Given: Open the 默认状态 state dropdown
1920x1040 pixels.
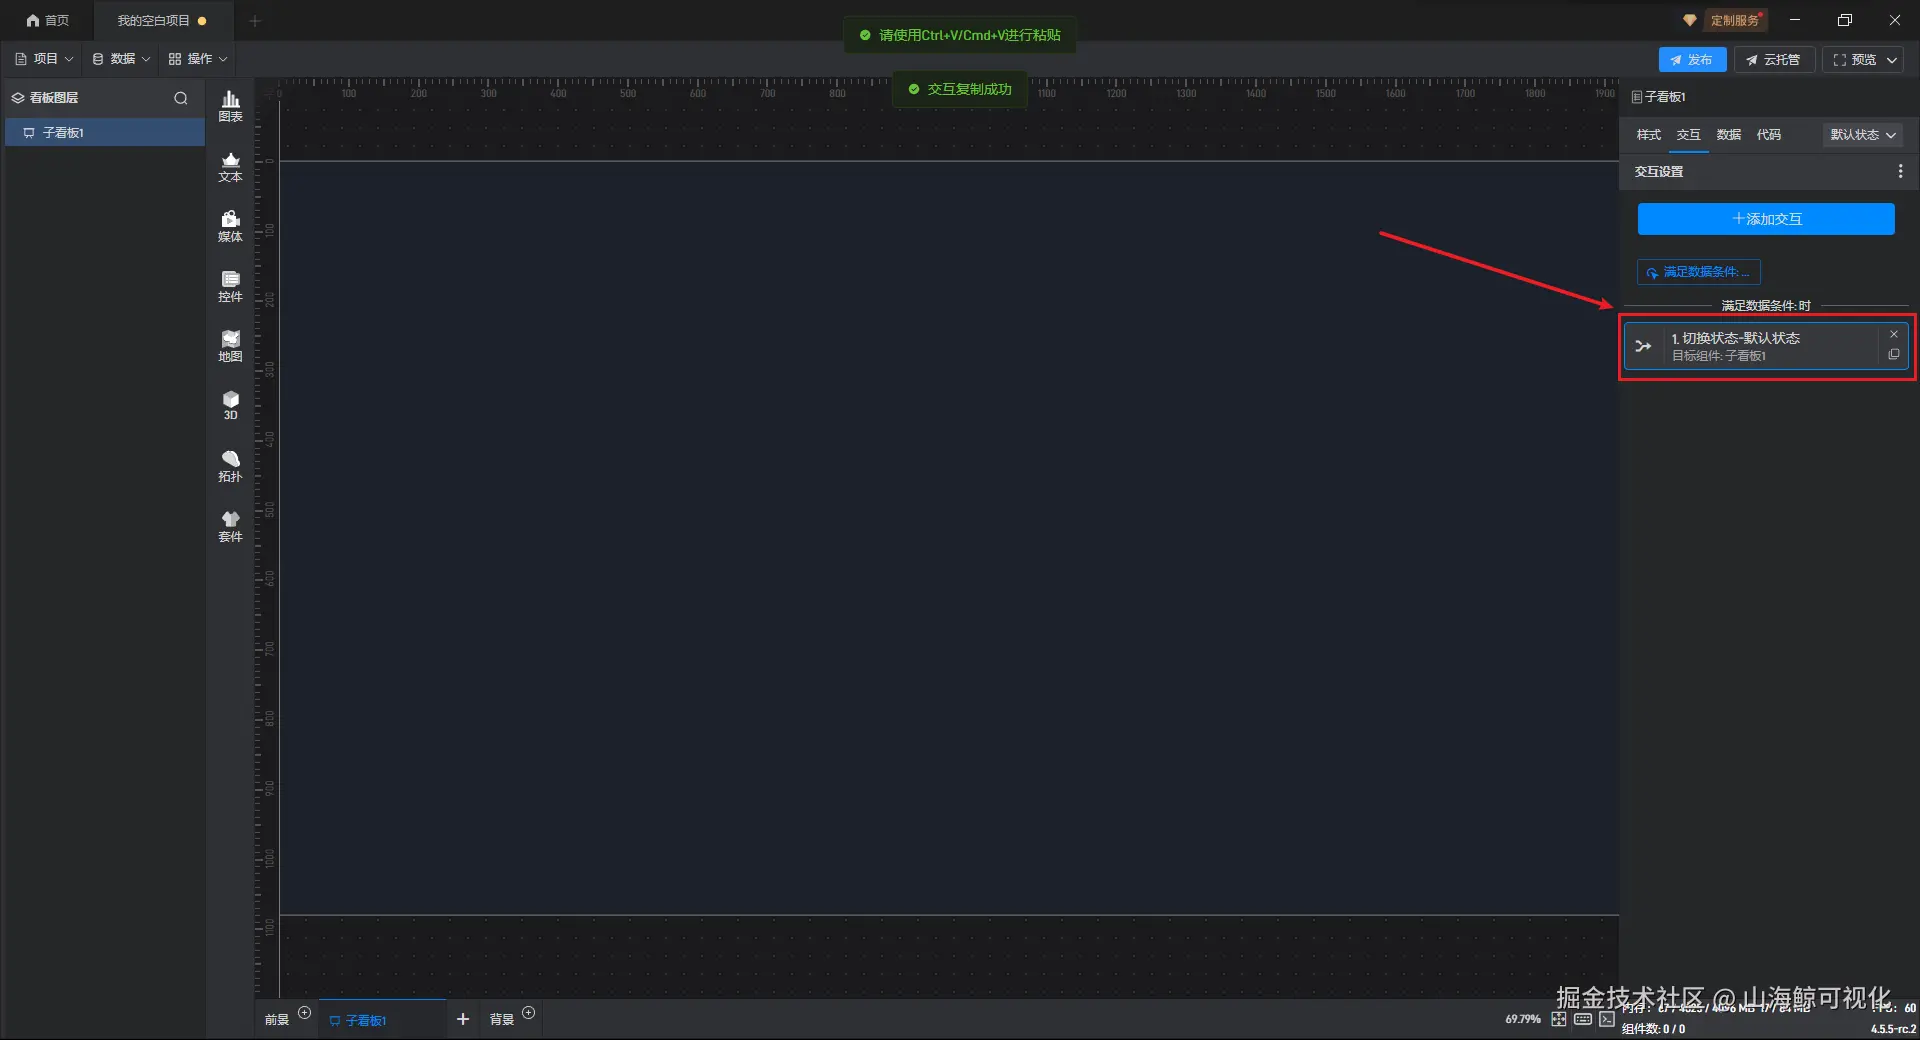Looking at the screenshot, I should tap(1862, 135).
